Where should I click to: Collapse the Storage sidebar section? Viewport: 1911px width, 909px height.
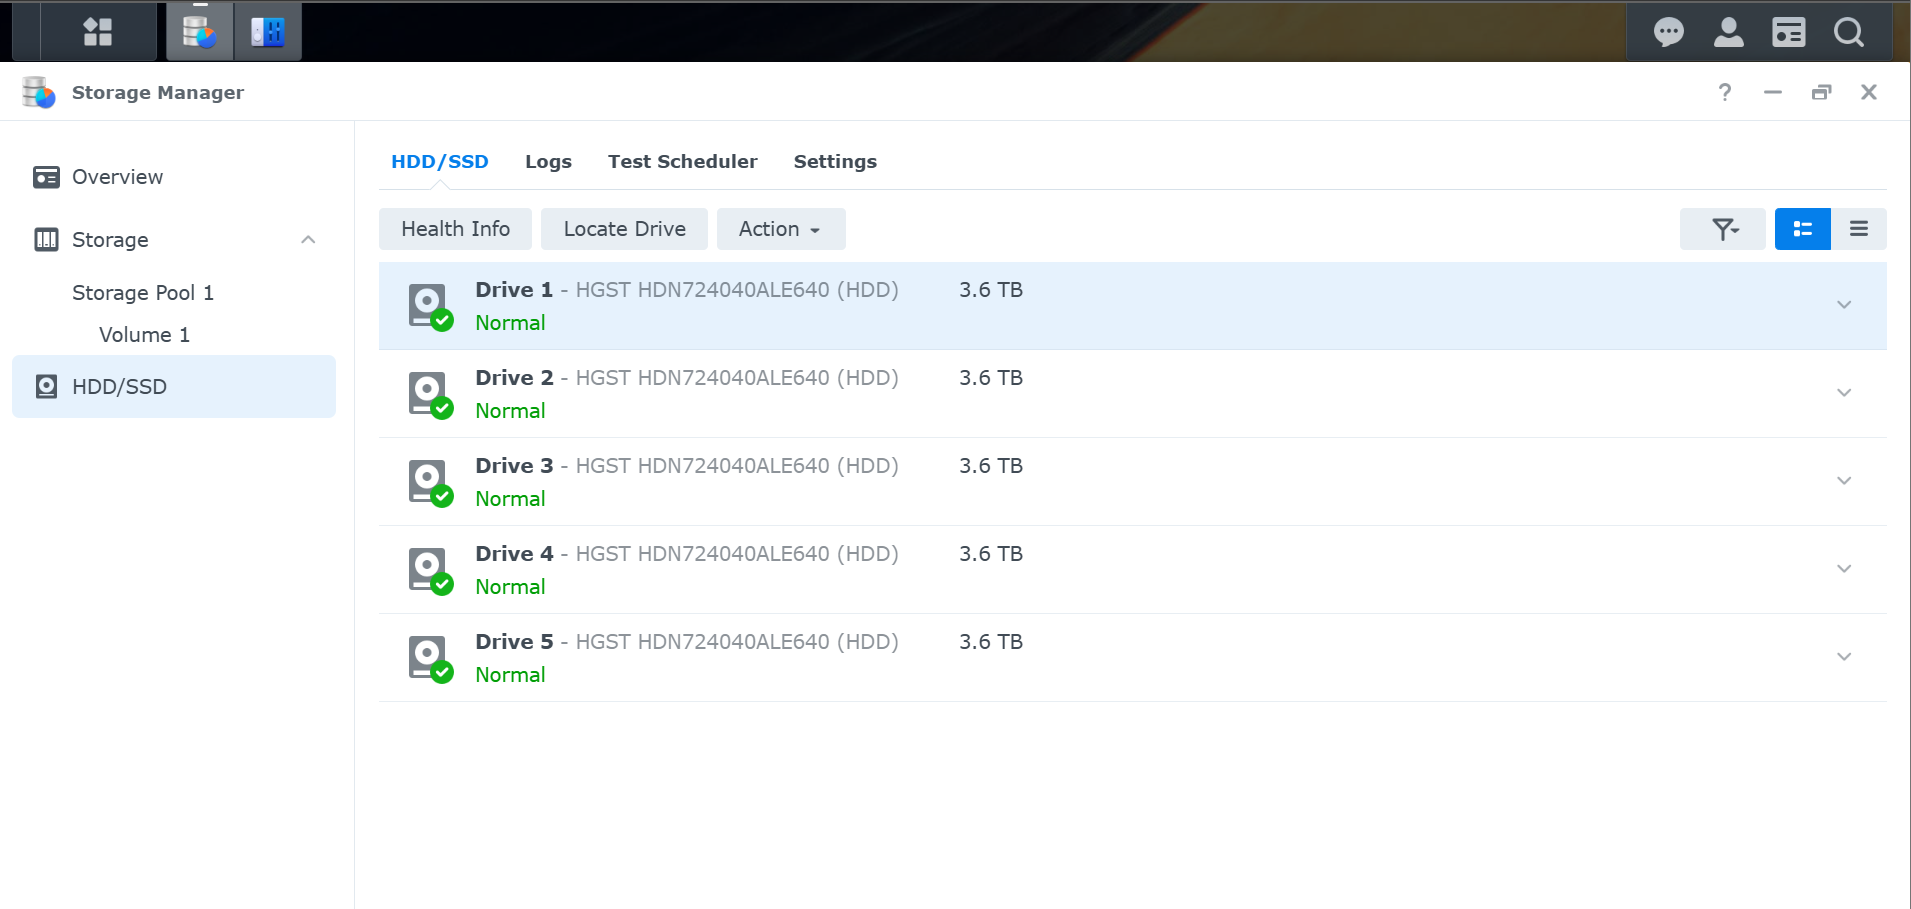308,240
